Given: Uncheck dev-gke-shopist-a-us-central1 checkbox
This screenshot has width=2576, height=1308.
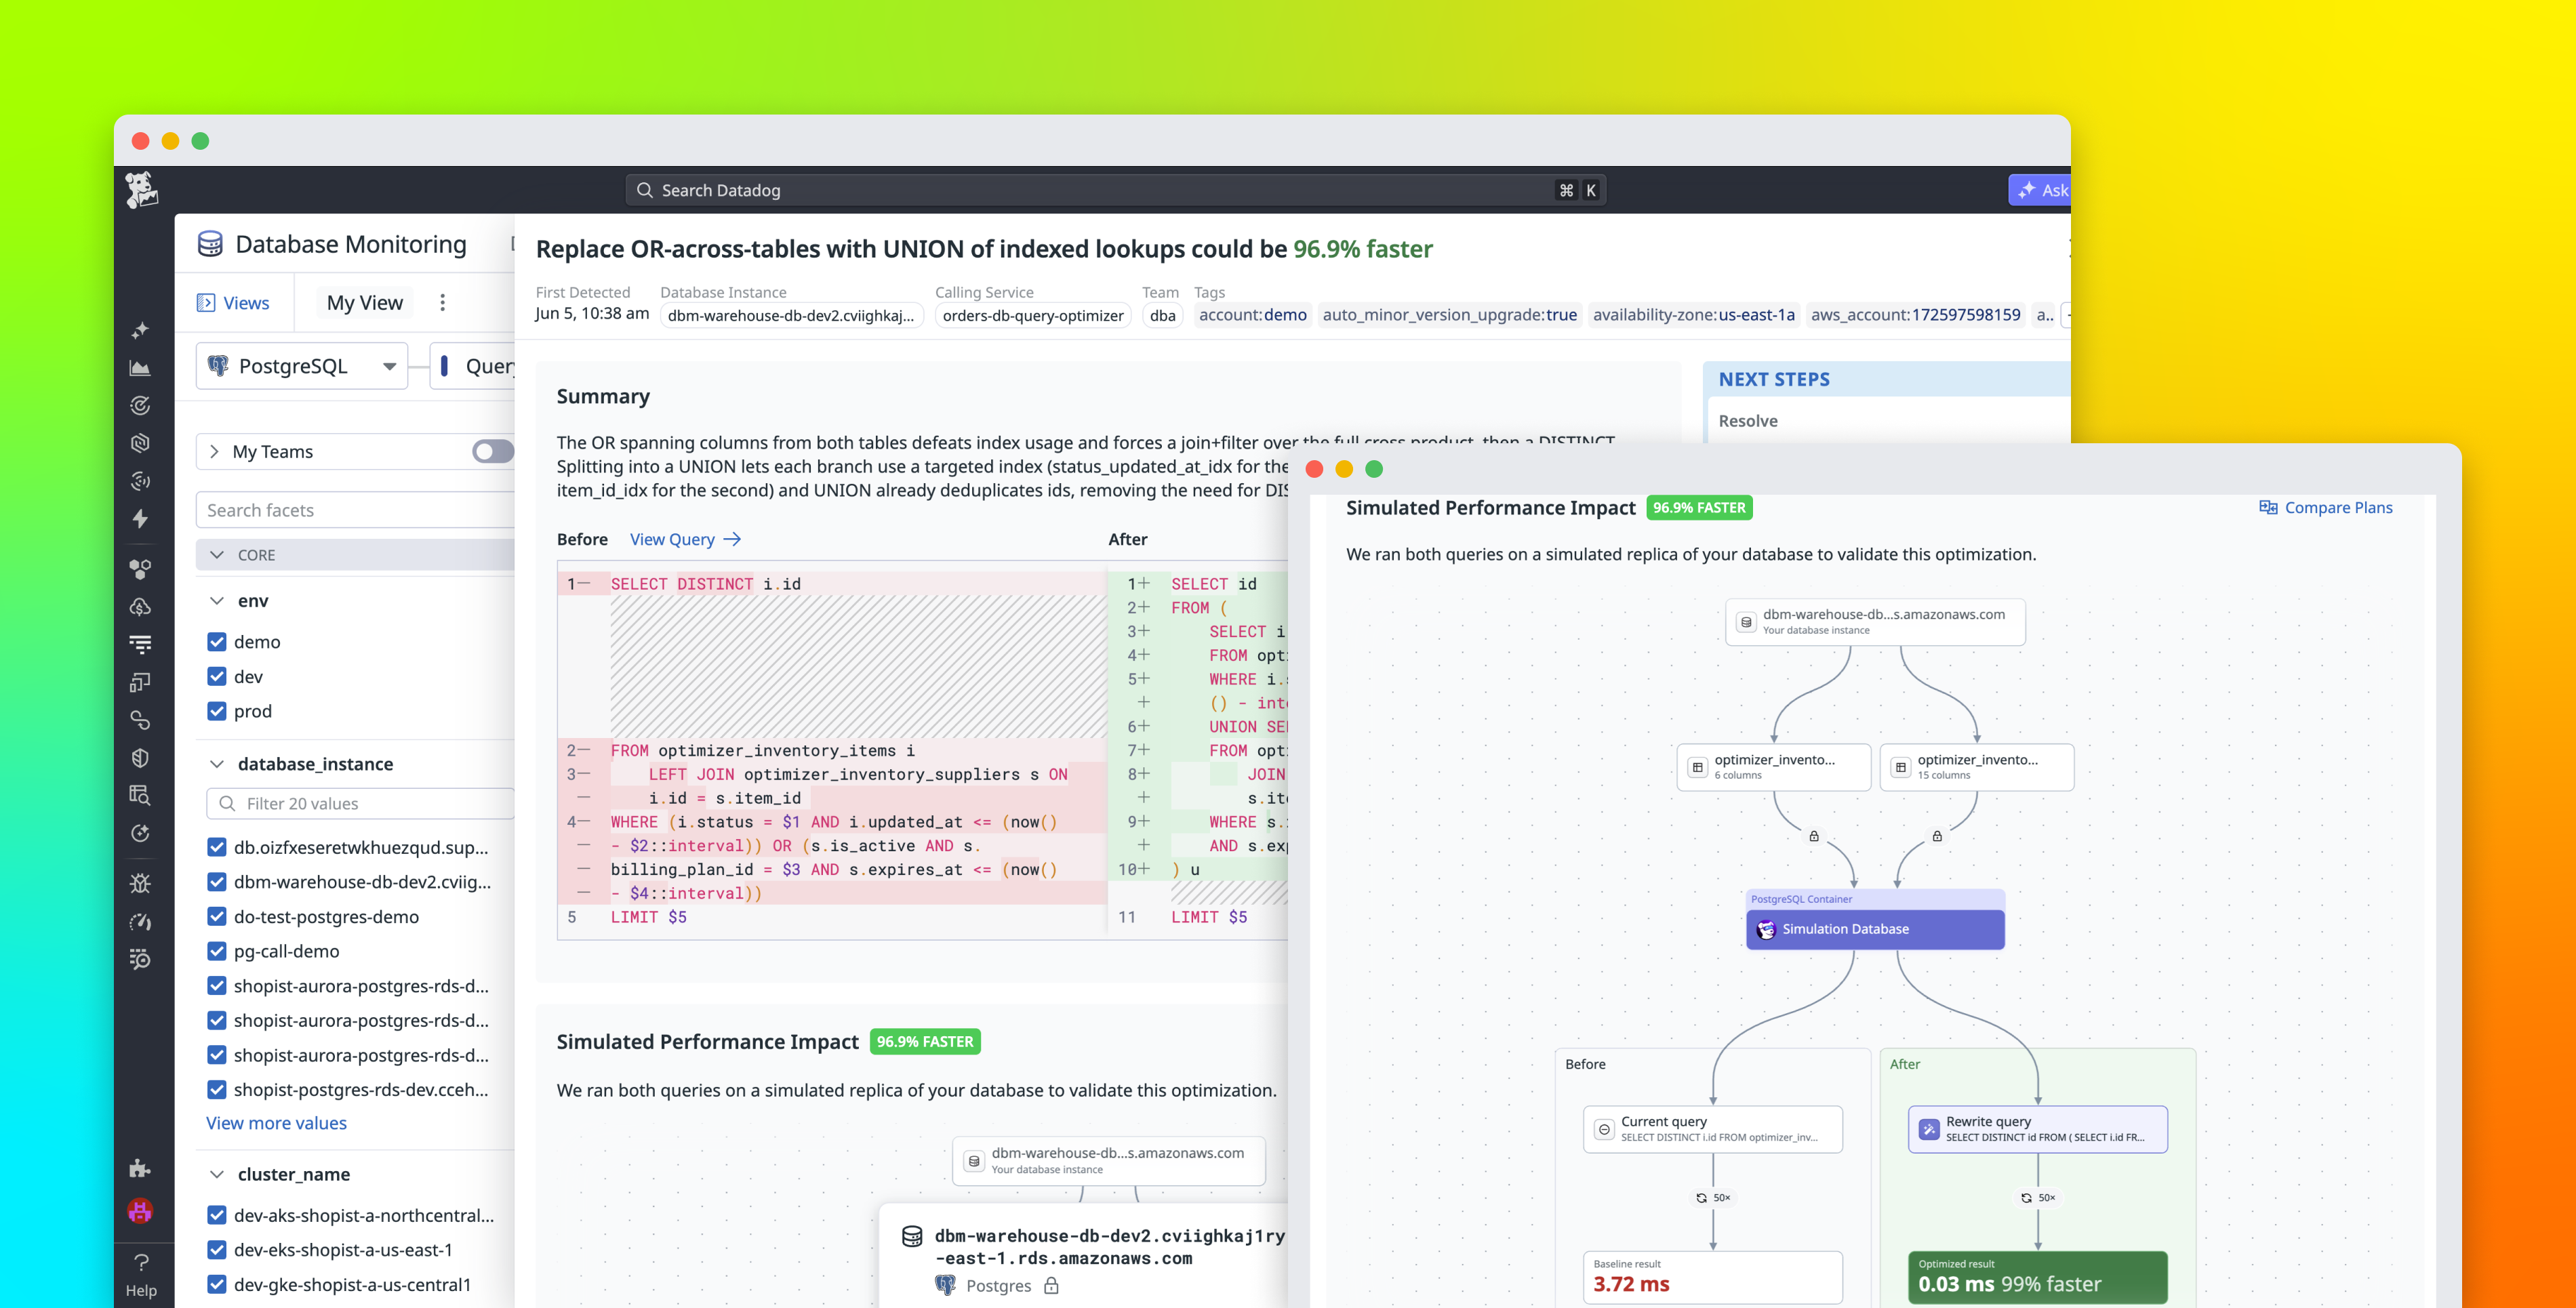Looking at the screenshot, I should pos(217,1285).
